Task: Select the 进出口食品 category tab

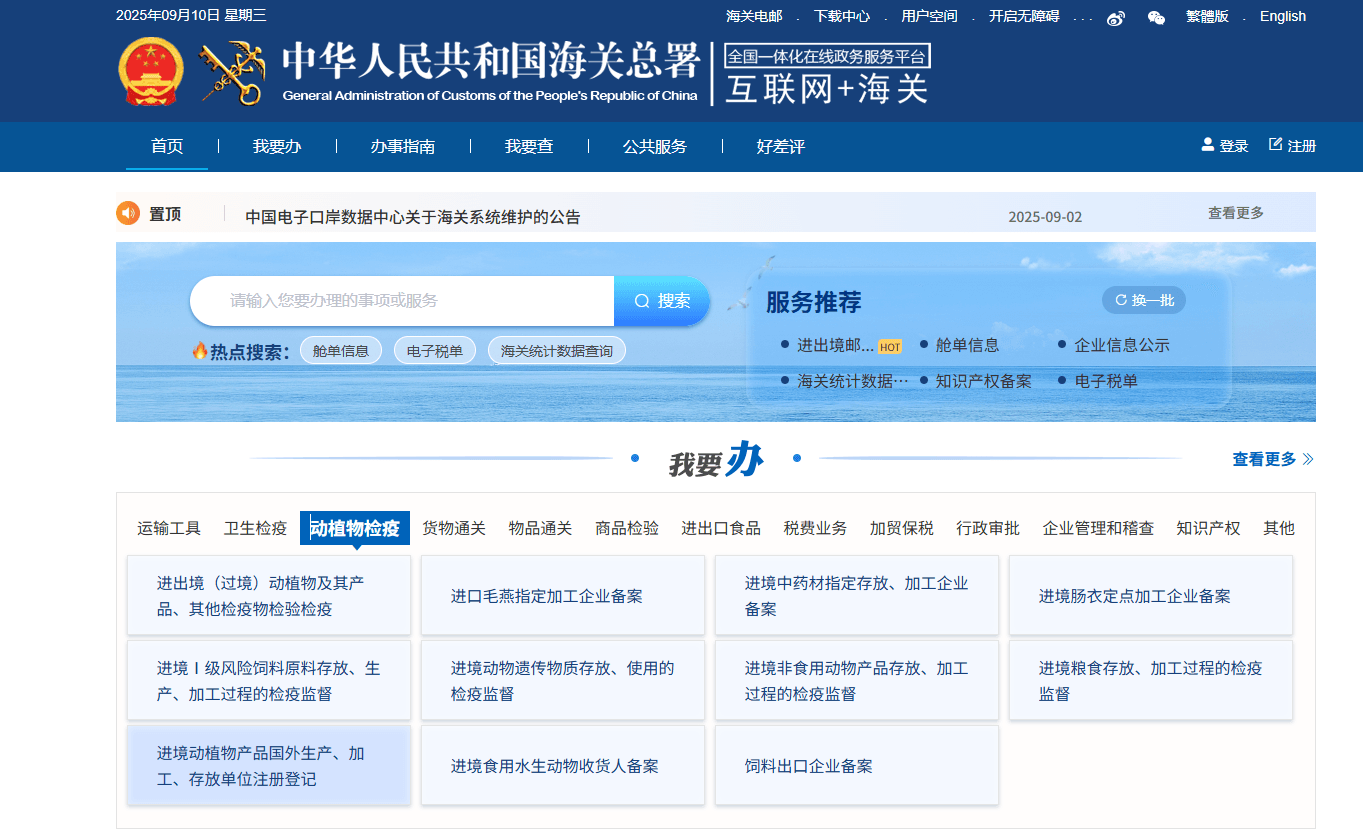Action: [720, 528]
